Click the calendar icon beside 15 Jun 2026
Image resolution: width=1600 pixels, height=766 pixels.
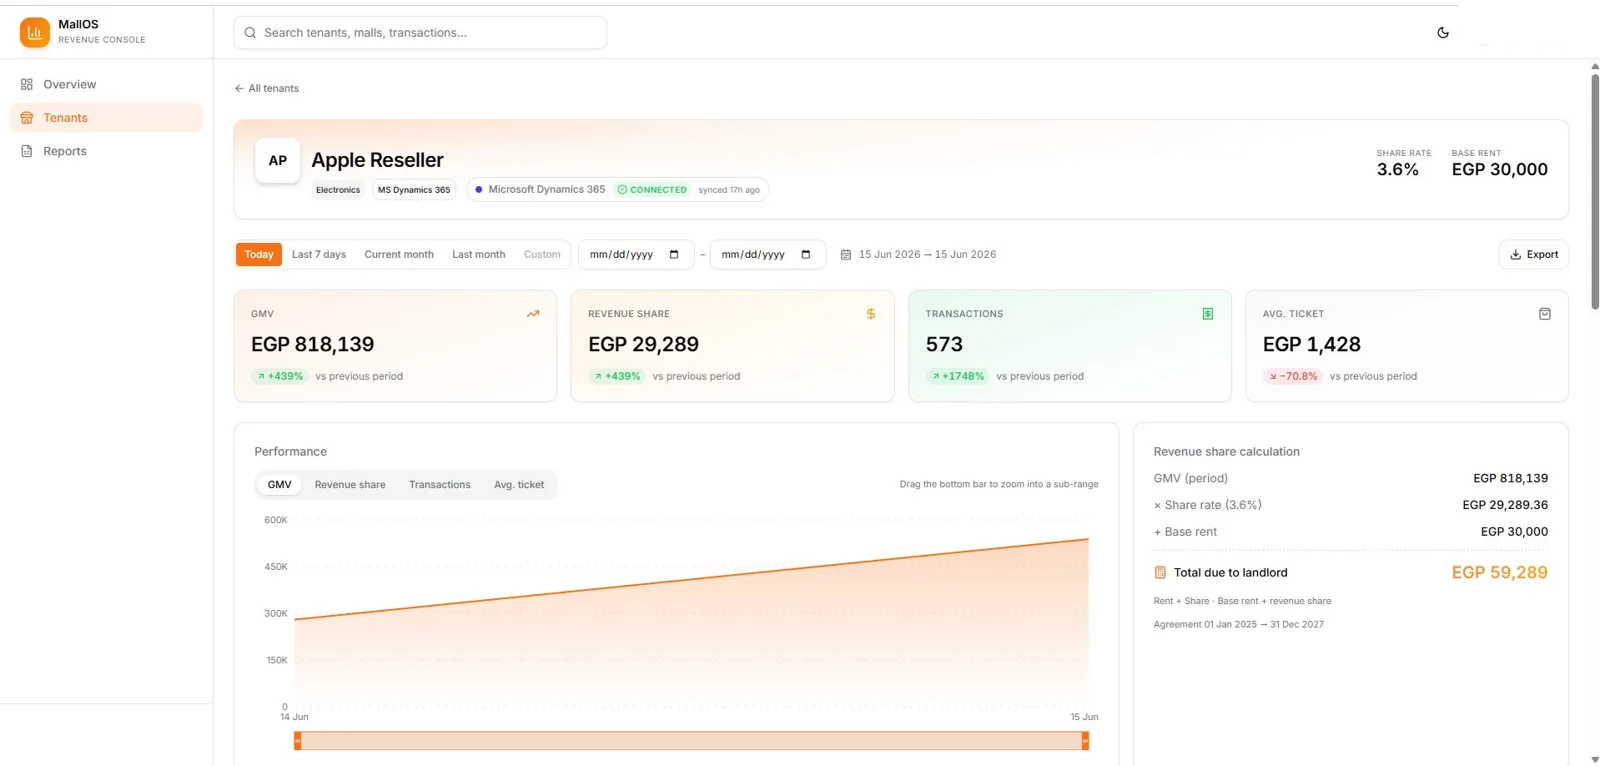point(845,254)
